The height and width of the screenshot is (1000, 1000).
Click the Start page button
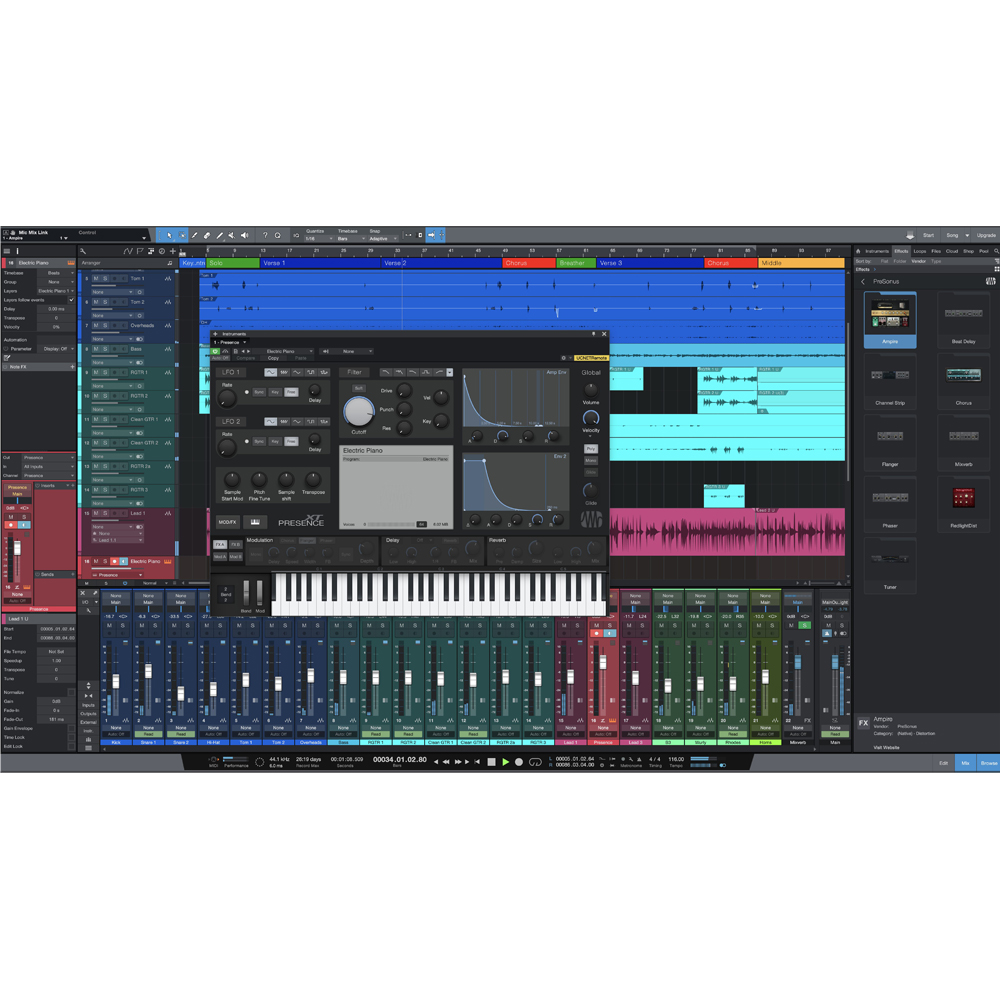[929, 235]
